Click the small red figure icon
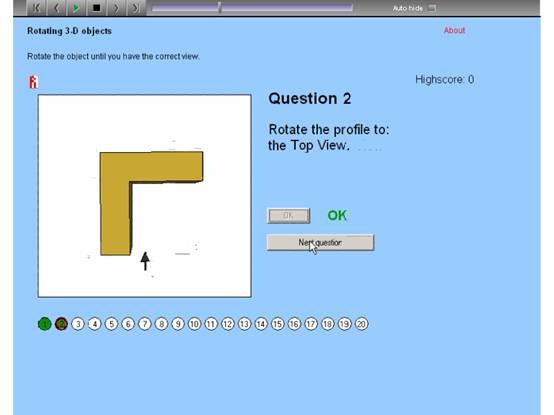Image resolution: width=554 pixels, height=415 pixels. pos(33,82)
